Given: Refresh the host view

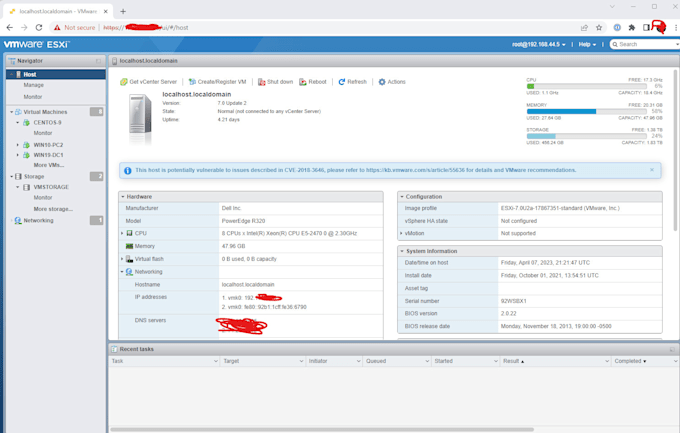Looking at the screenshot, I should [353, 82].
